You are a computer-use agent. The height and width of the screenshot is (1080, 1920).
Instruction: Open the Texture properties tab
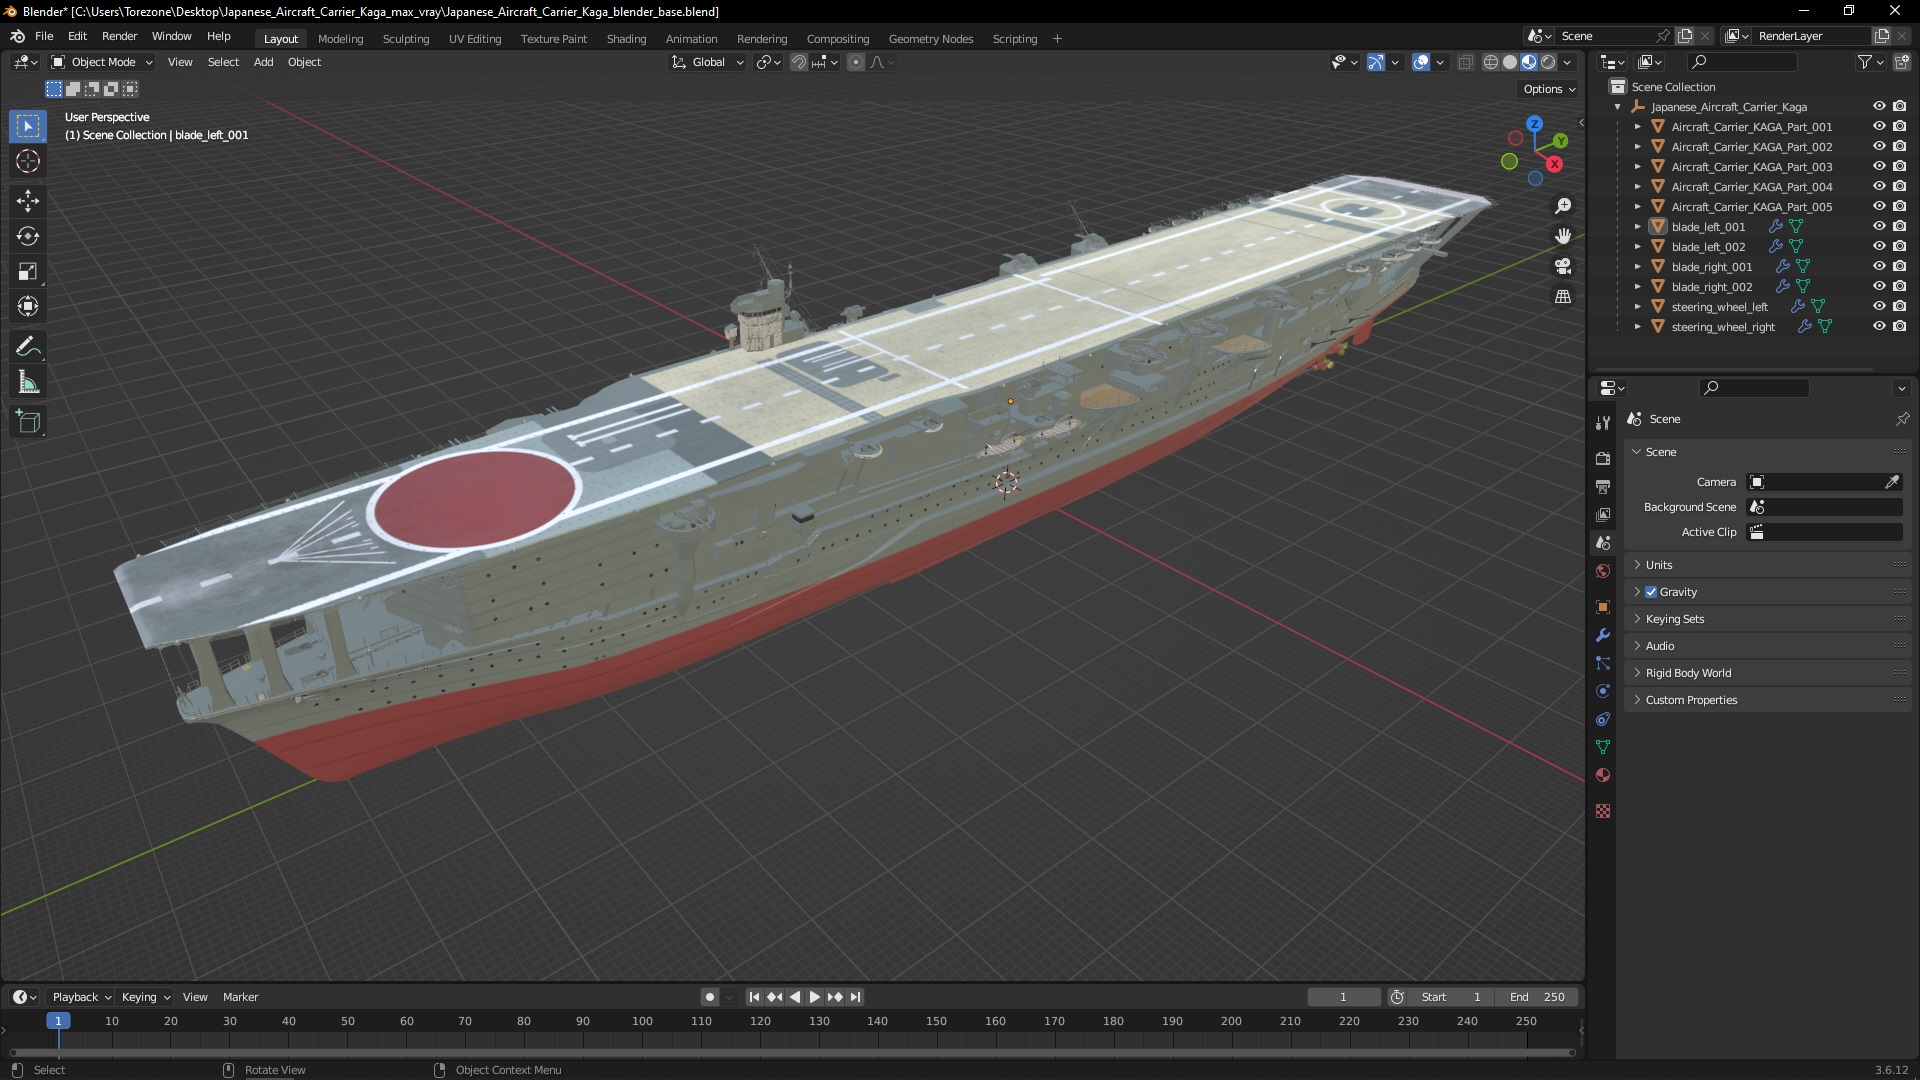(1603, 811)
